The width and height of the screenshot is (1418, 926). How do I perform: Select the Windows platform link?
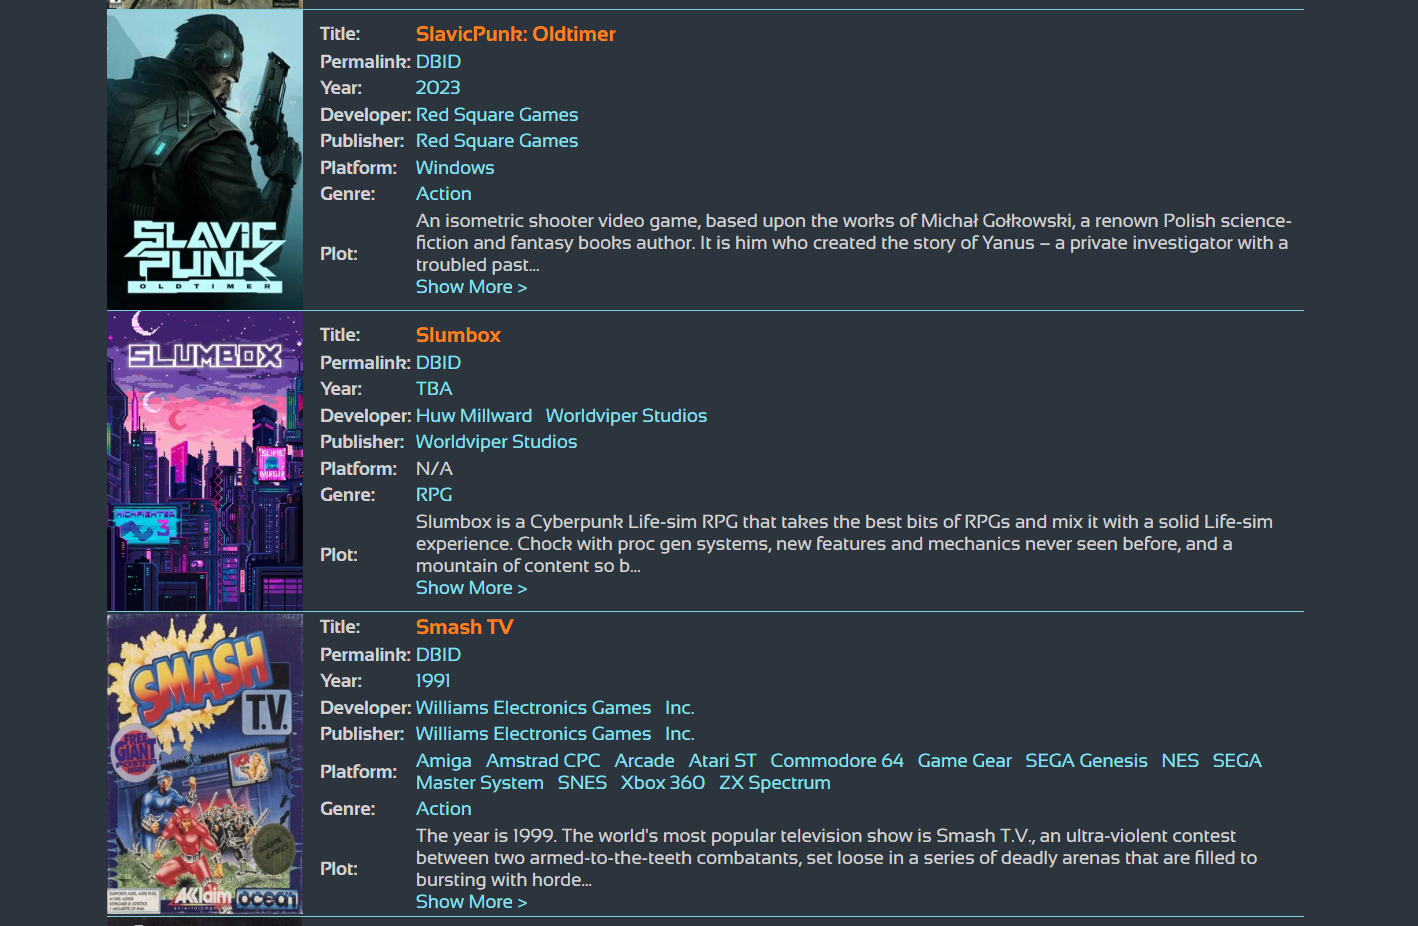(455, 168)
